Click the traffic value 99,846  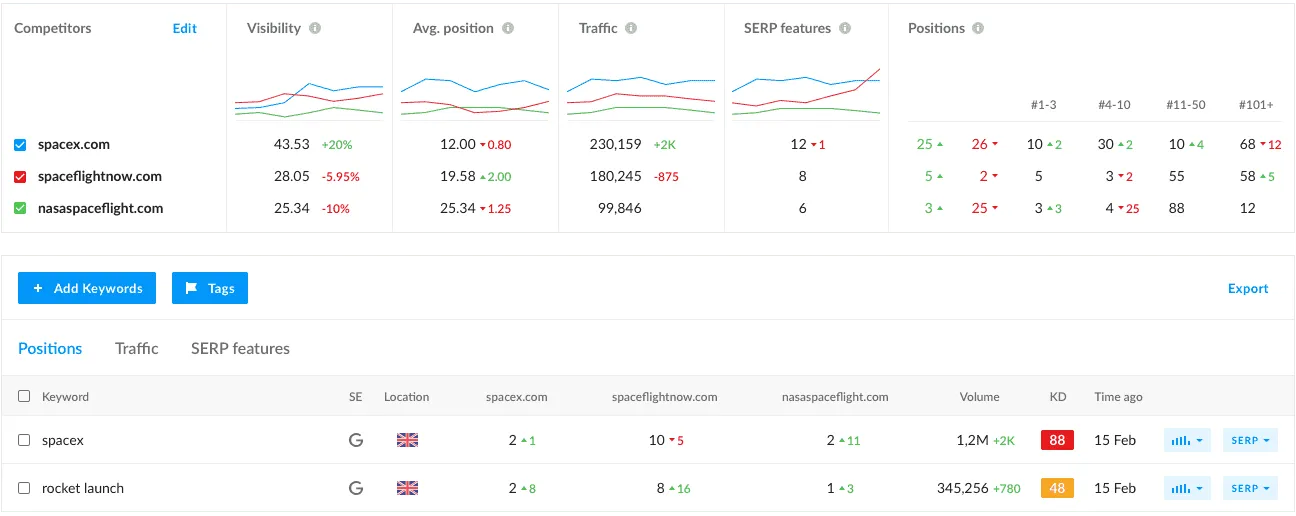620,208
